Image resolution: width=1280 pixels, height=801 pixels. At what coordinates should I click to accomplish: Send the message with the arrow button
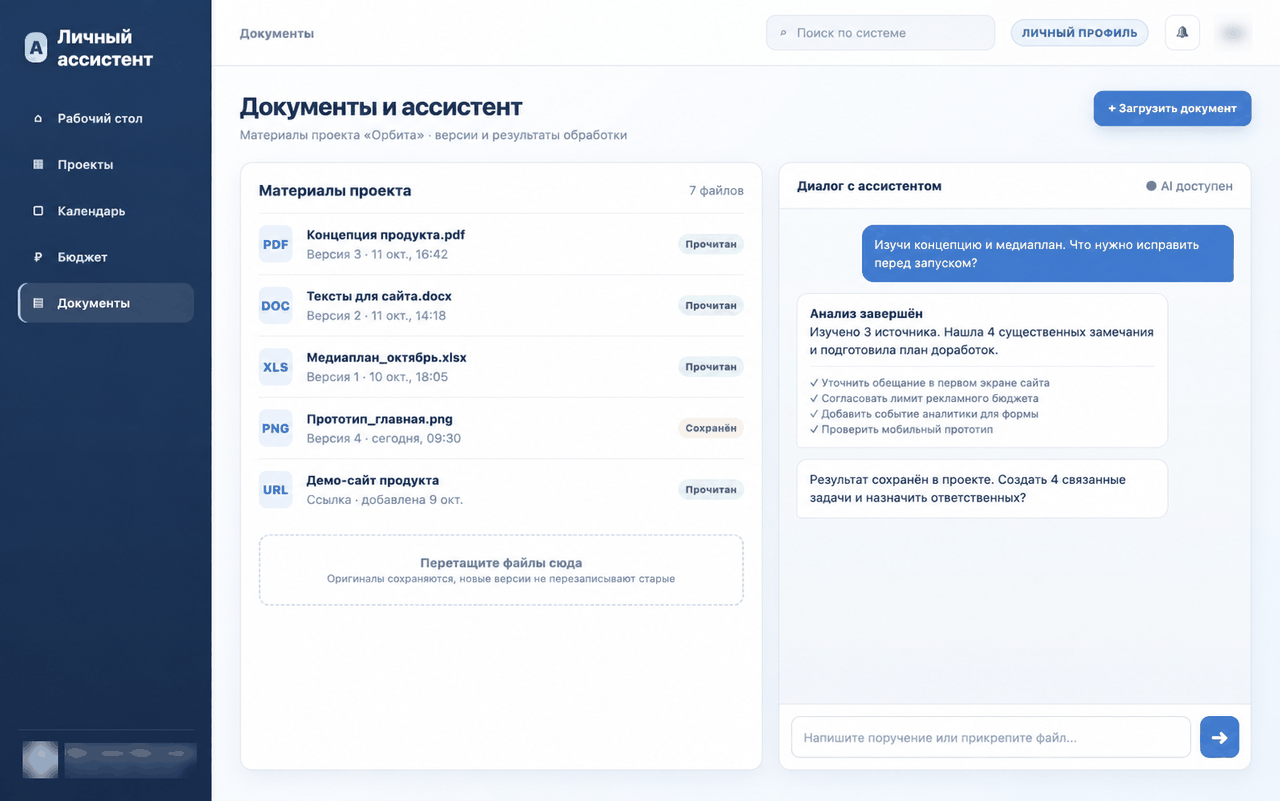coord(1219,737)
